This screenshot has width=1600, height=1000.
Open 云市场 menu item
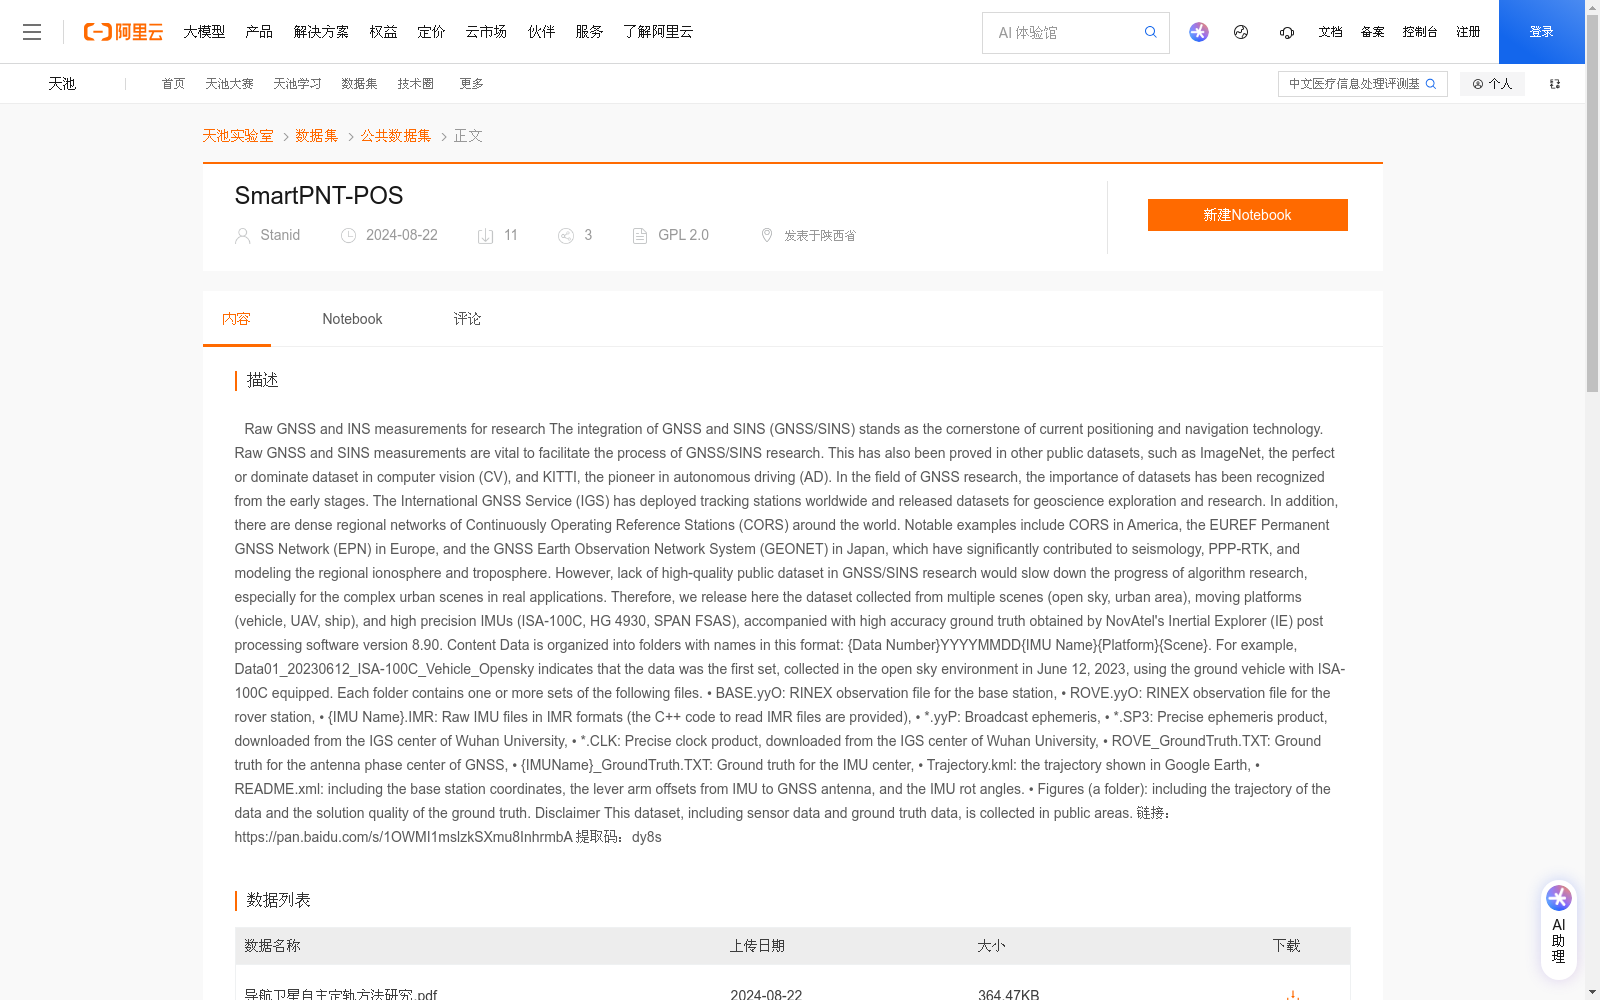486,32
